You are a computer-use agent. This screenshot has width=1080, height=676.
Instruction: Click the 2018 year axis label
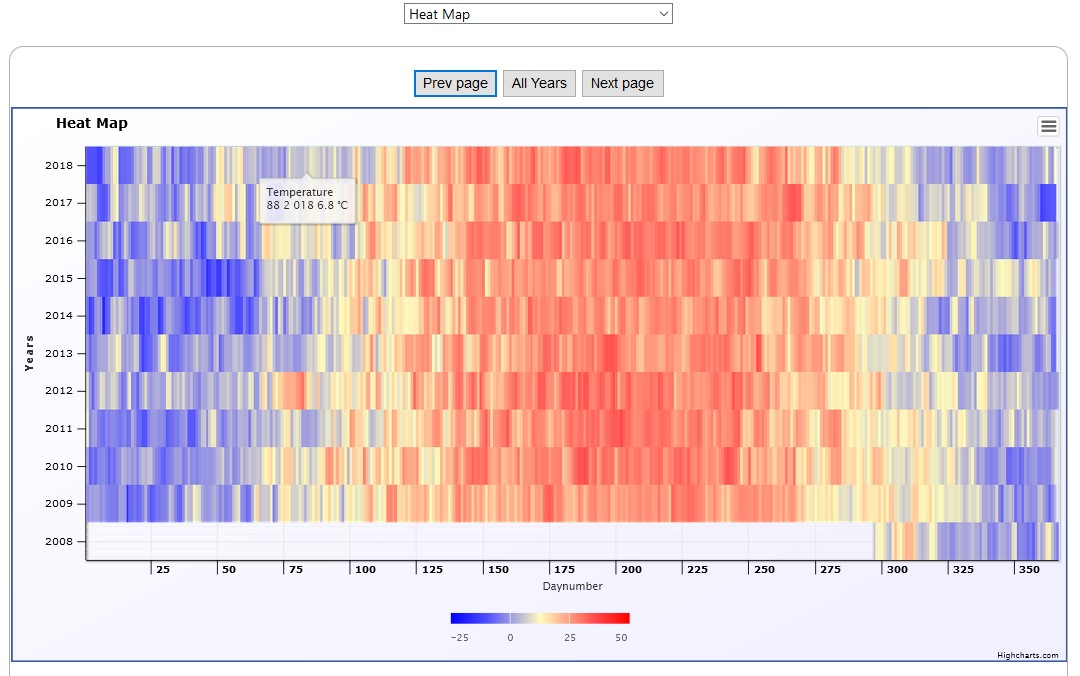[x=59, y=166]
